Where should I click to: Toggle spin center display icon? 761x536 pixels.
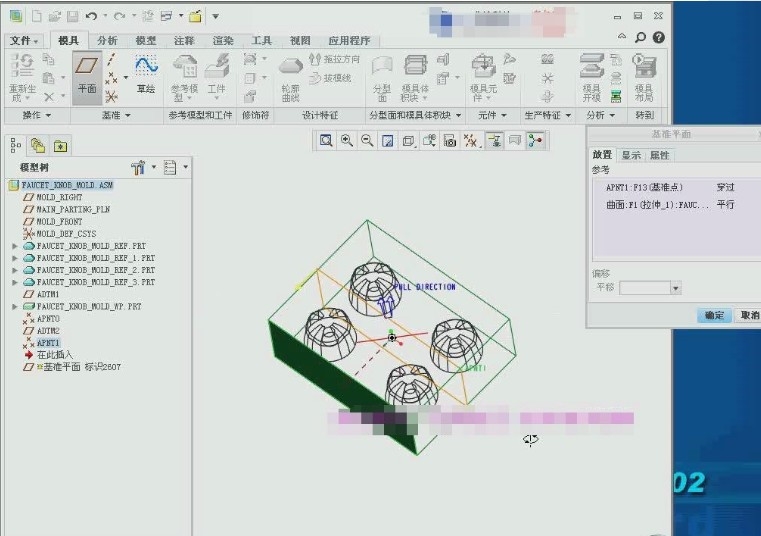[536, 141]
